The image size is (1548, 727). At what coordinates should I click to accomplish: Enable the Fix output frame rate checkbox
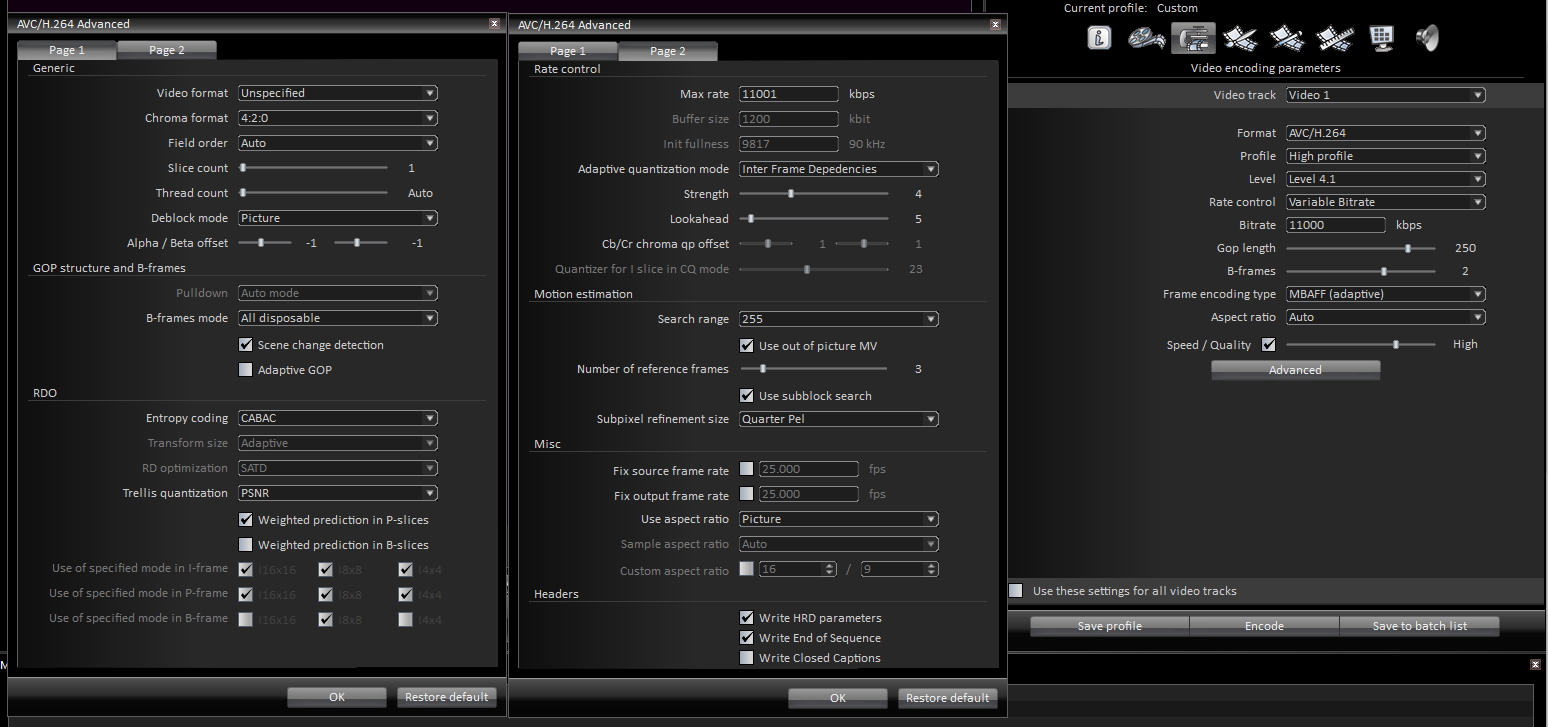click(747, 494)
